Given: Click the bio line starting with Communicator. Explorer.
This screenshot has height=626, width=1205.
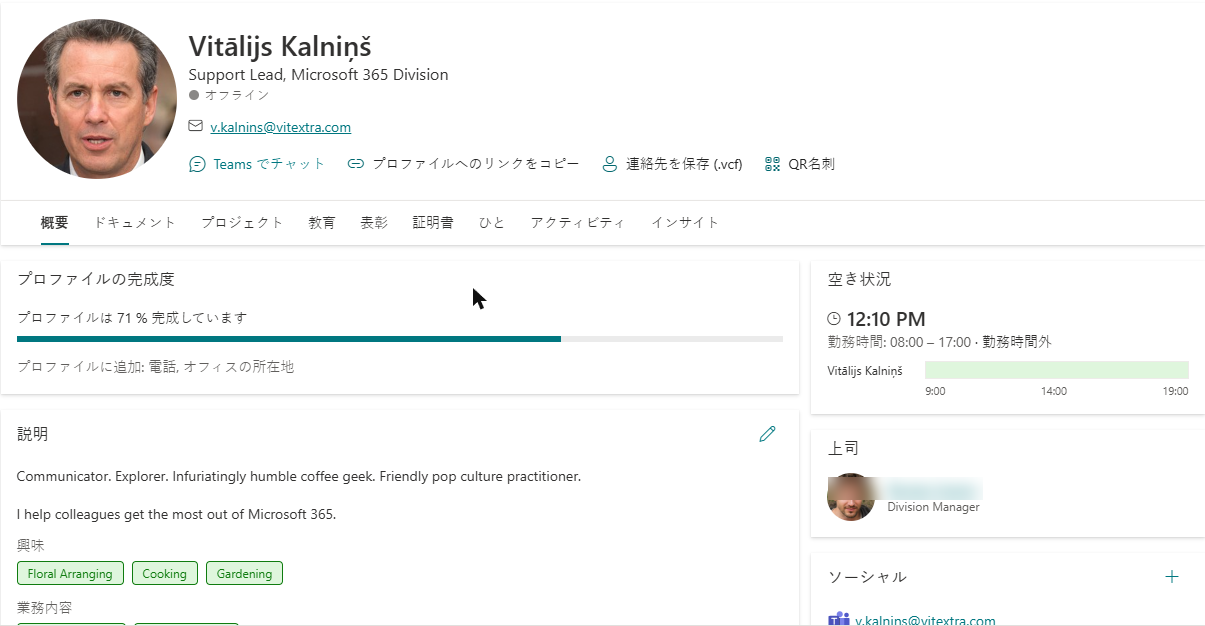Looking at the screenshot, I should [299, 476].
